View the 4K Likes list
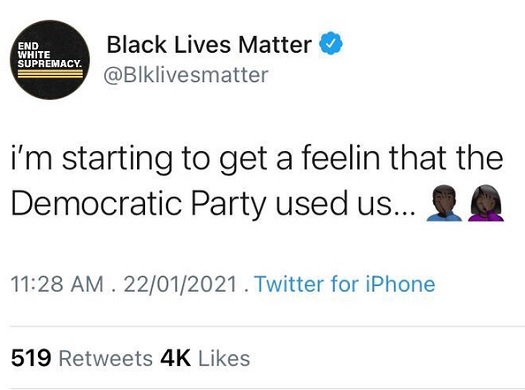The width and height of the screenshot is (525, 390). click(205, 358)
